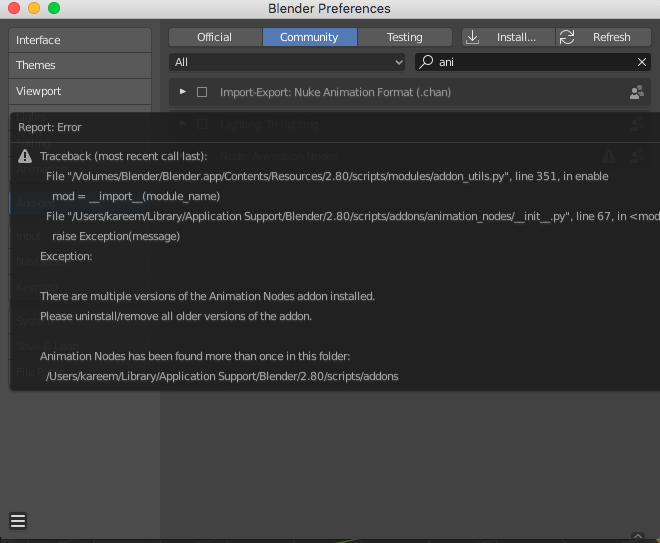The width and height of the screenshot is (660, 543).
Task: Click the addon_utils.py line 351 traceback entry
Action: pos(327,176)
